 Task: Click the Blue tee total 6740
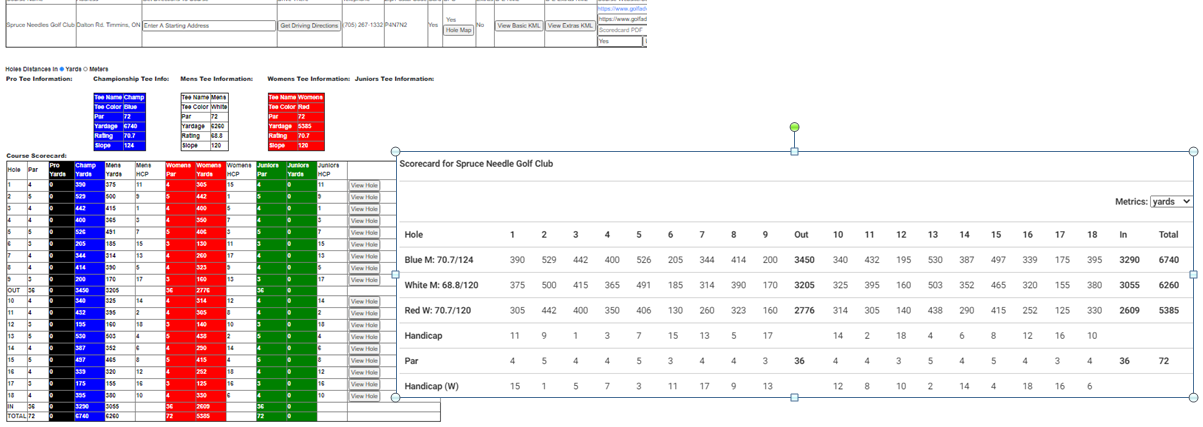click(x=1168, y=259)
